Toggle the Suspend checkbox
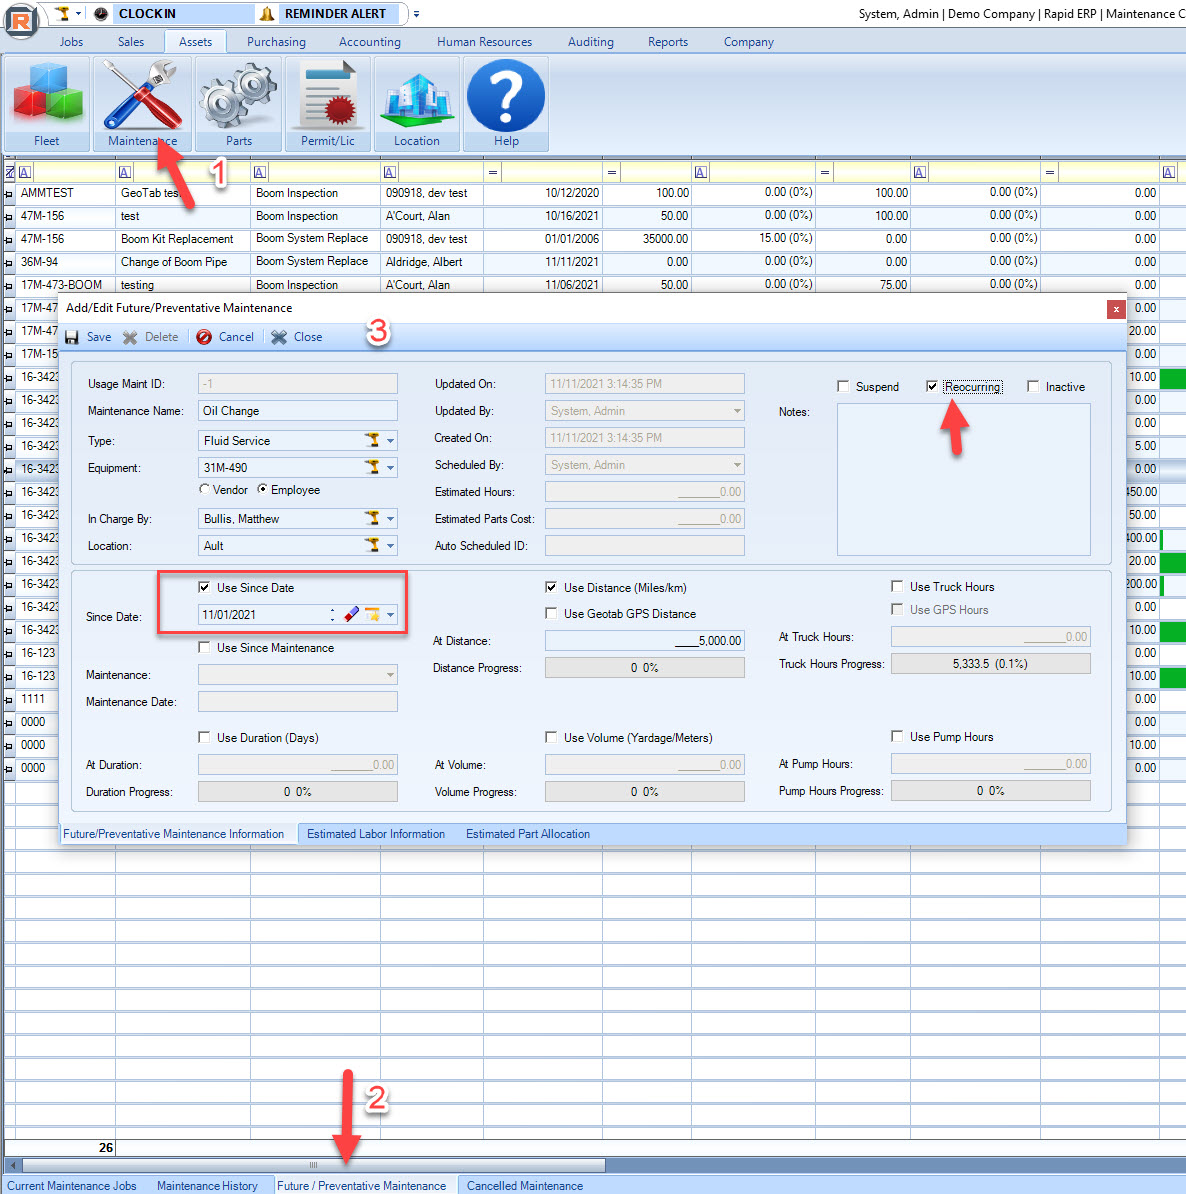 click(x=842, y=386)
